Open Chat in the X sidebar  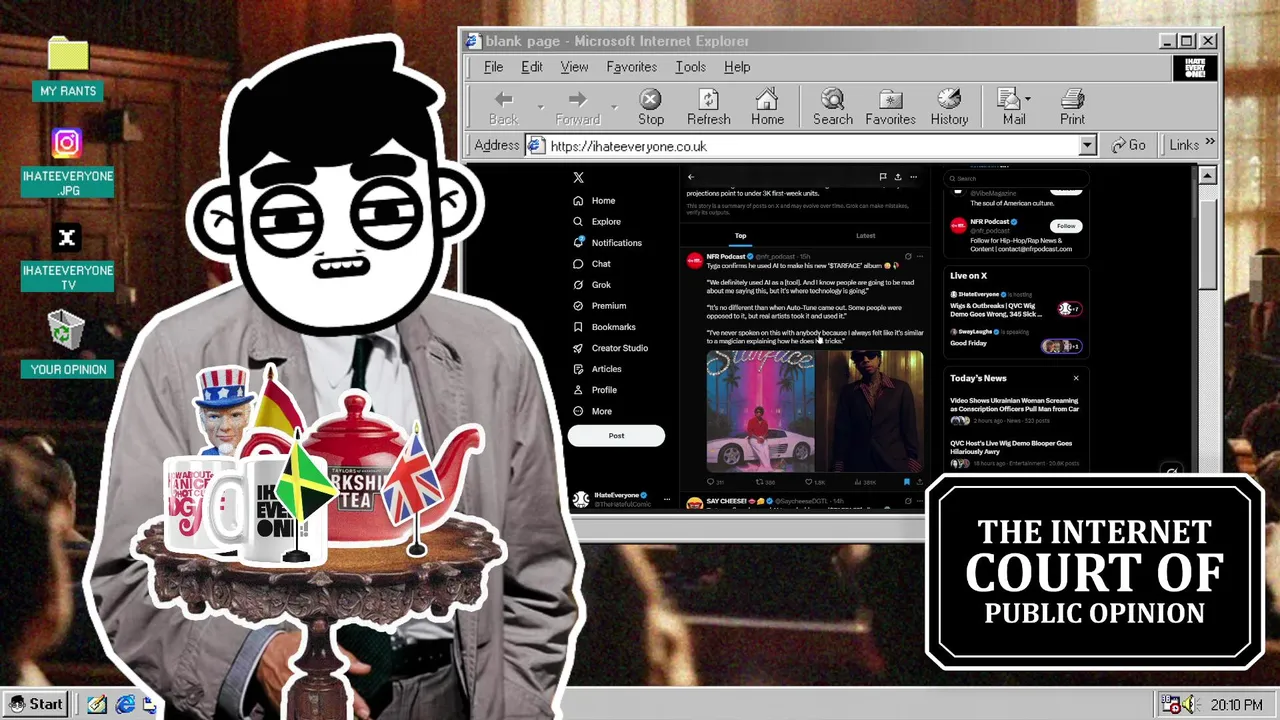592,263
